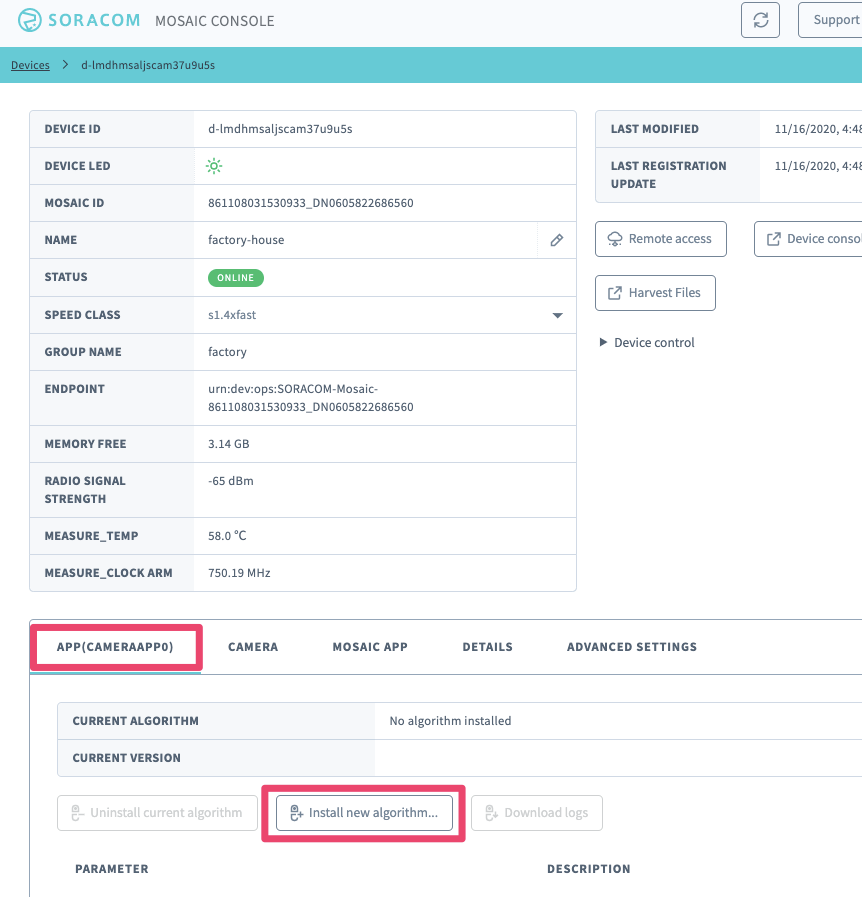Click the DESCRIPTION column header
Screen dimensions: 862x897
coord(589,869)
